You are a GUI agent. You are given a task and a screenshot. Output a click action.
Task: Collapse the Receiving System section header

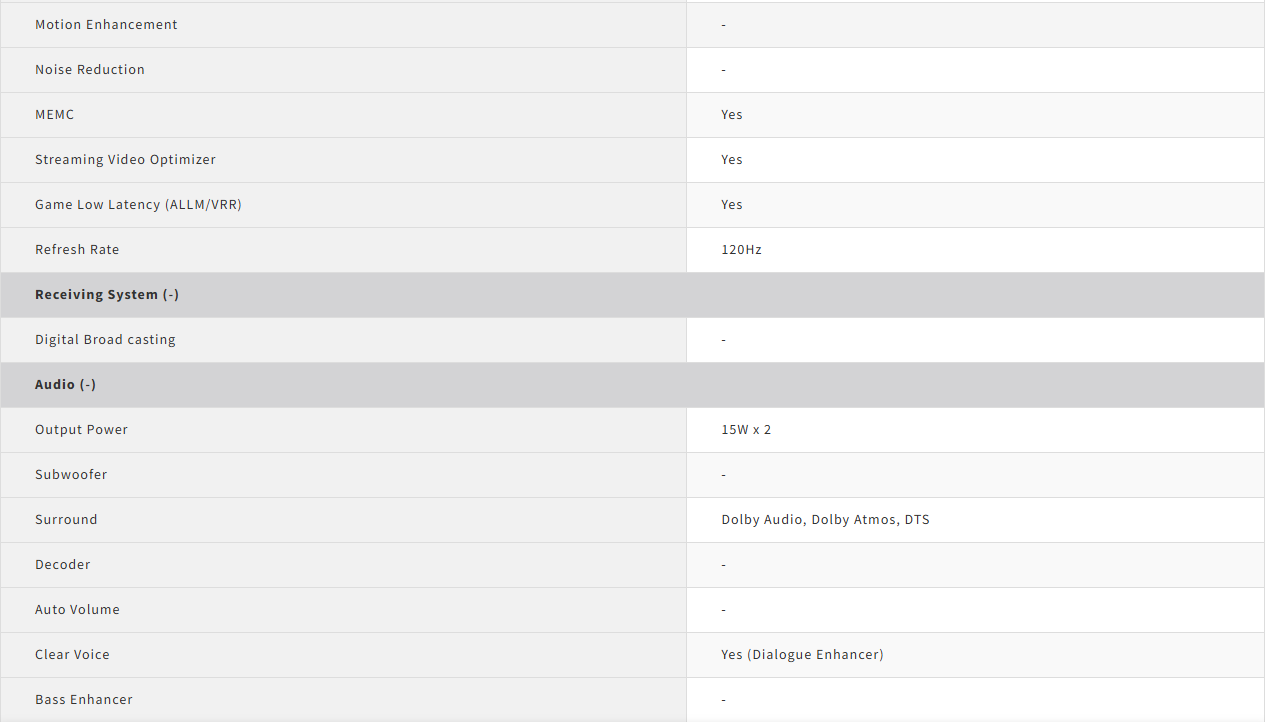tap(107, 295)
